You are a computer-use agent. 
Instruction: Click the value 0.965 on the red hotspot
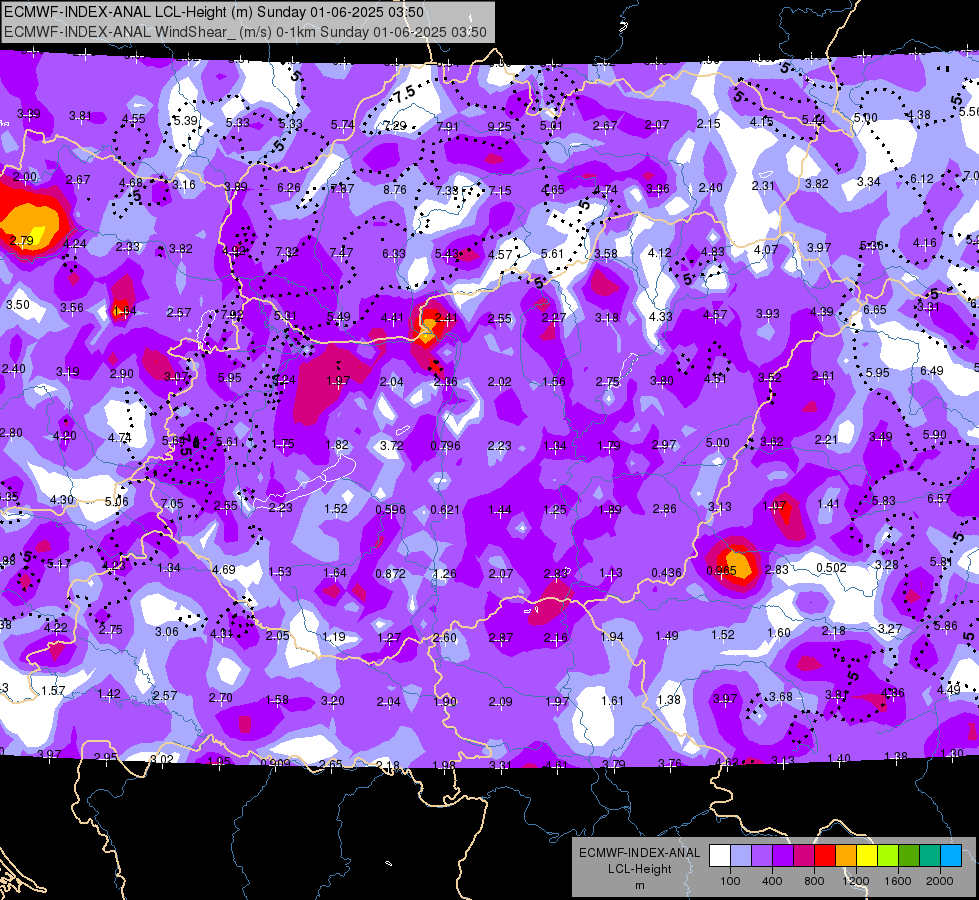click(x=721, y=571)
